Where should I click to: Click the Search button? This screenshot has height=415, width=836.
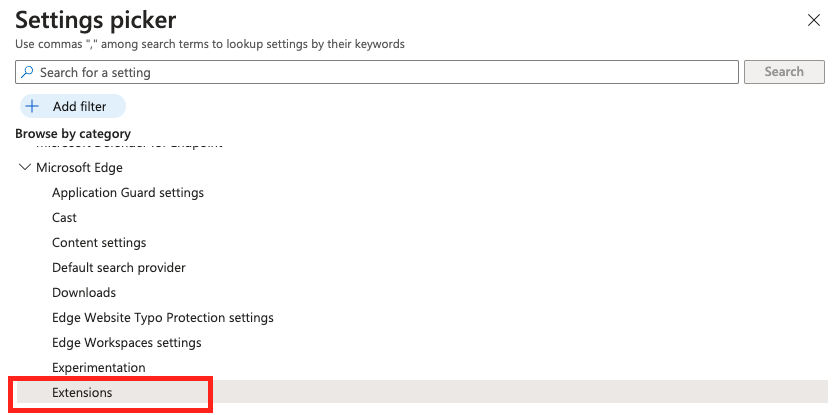coord(784,72)
